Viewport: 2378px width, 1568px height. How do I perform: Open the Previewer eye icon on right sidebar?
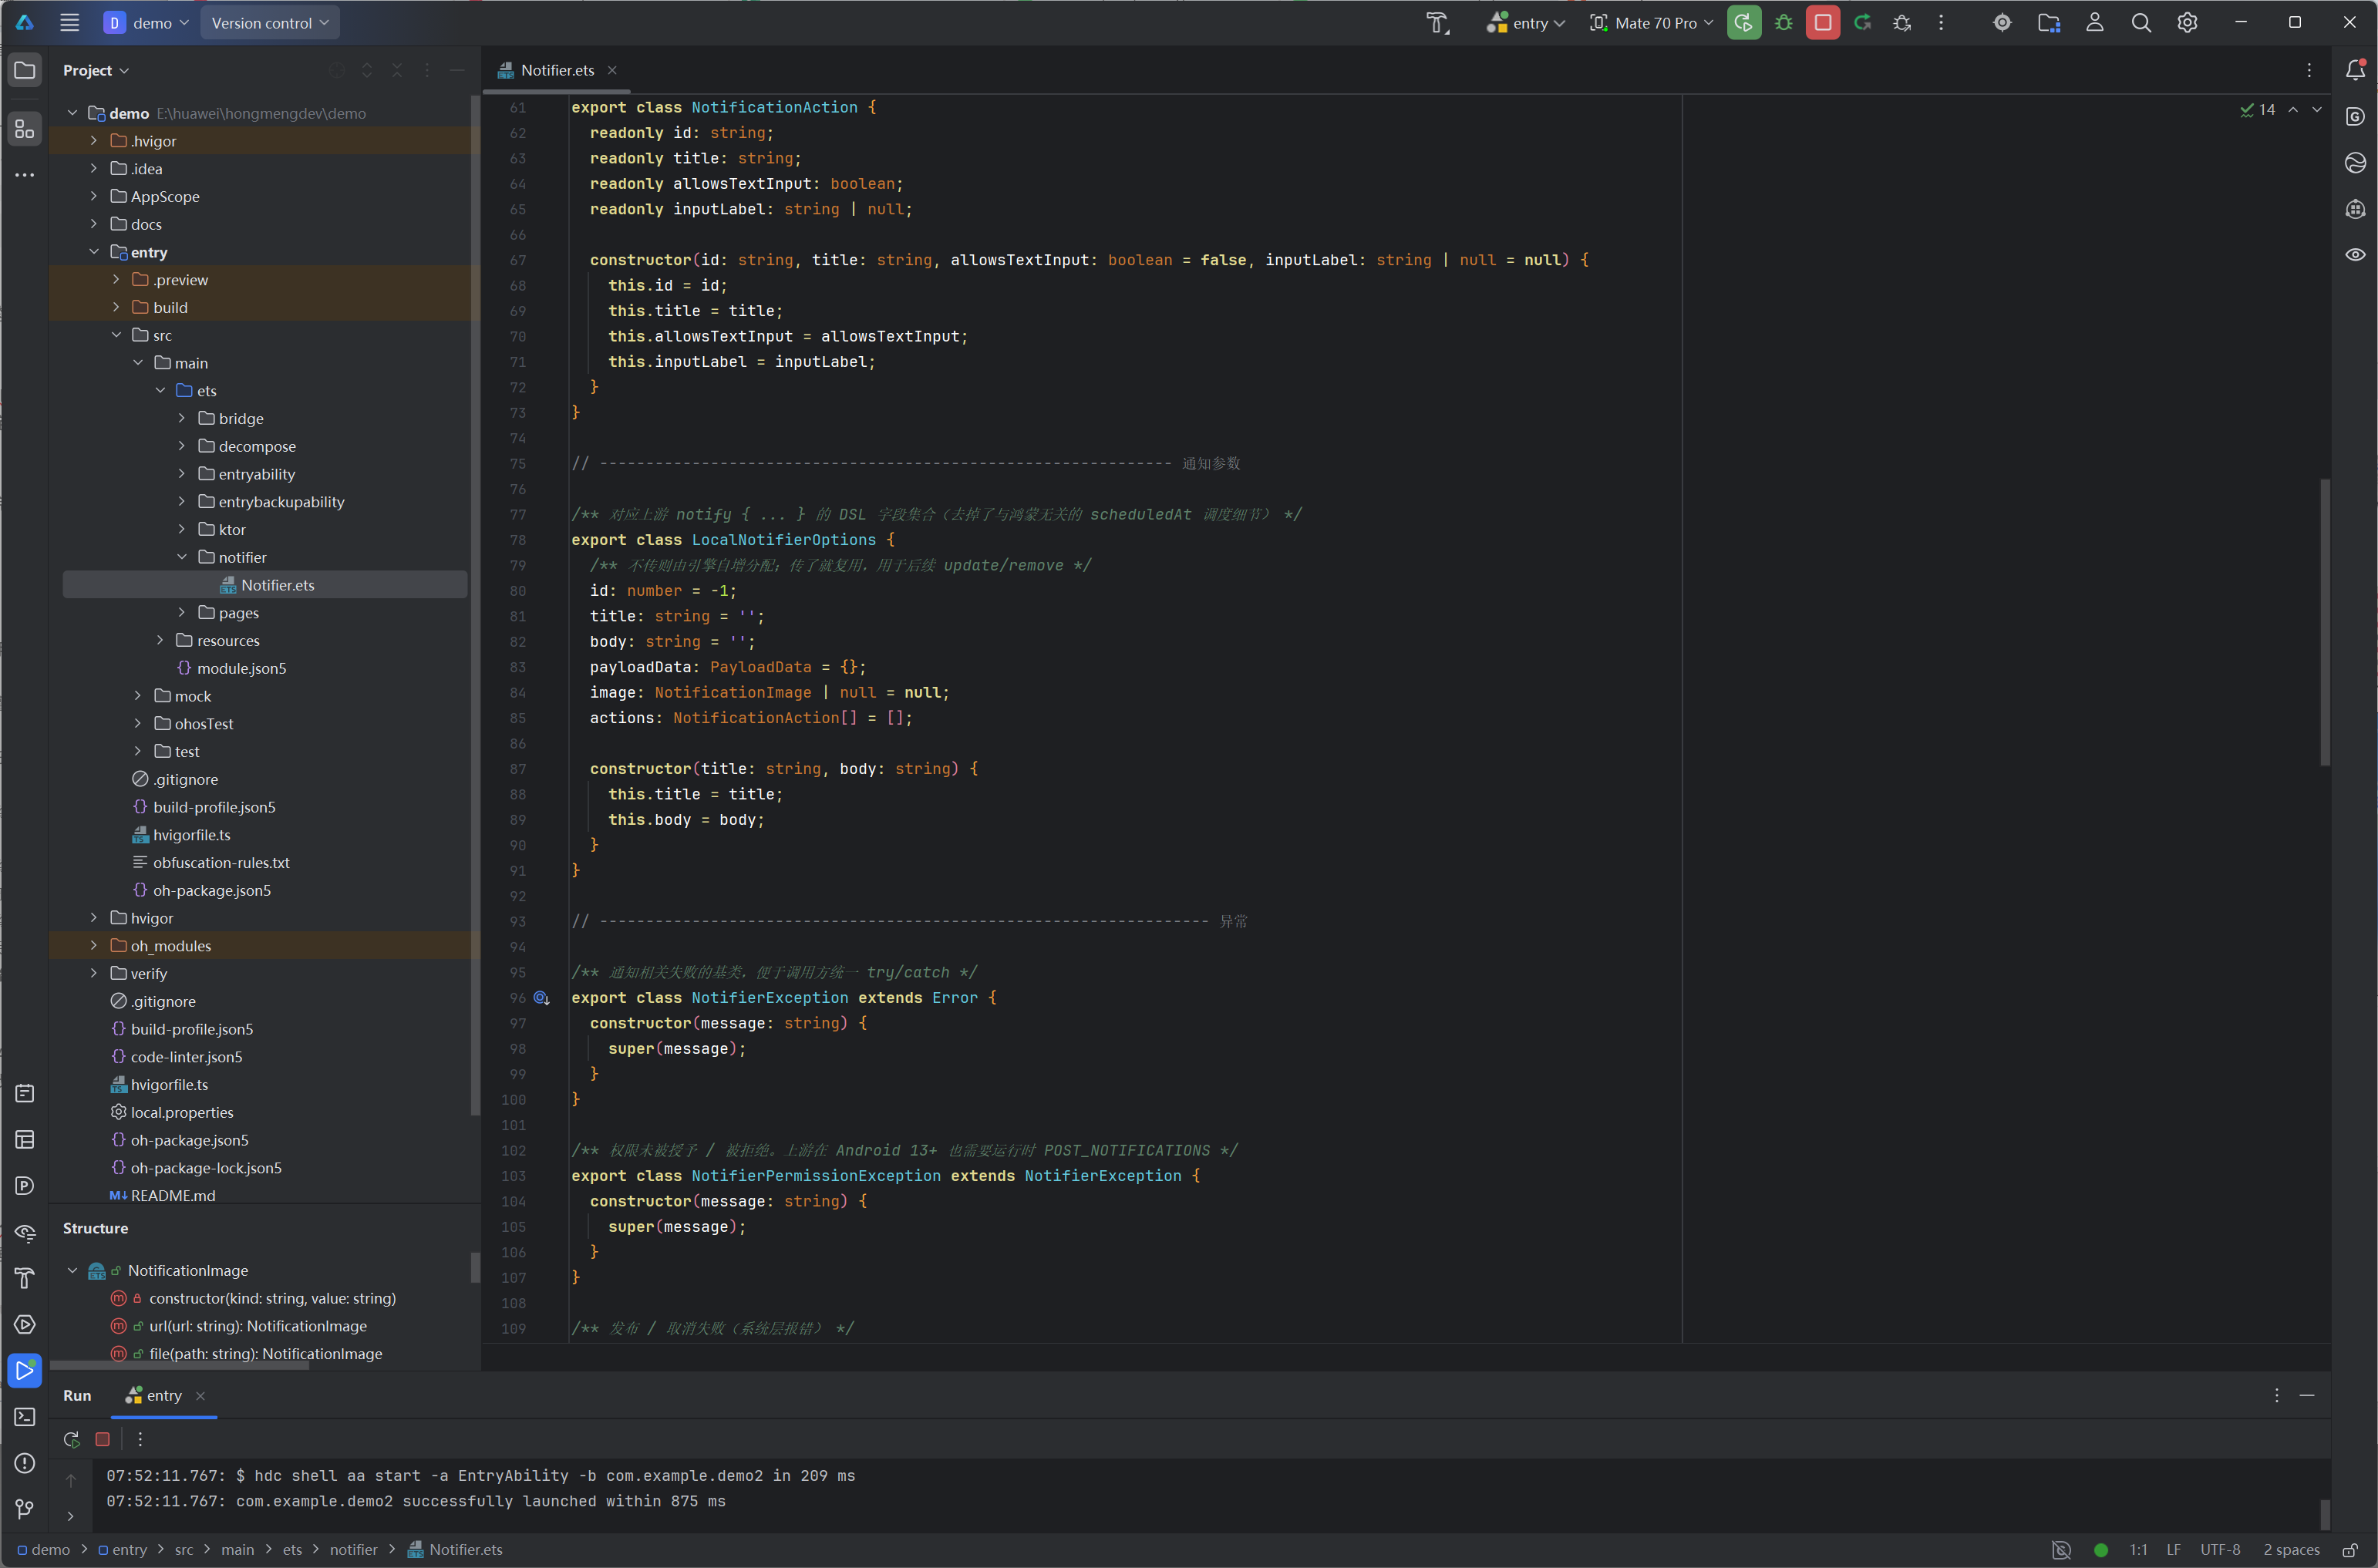(2355, 254)
